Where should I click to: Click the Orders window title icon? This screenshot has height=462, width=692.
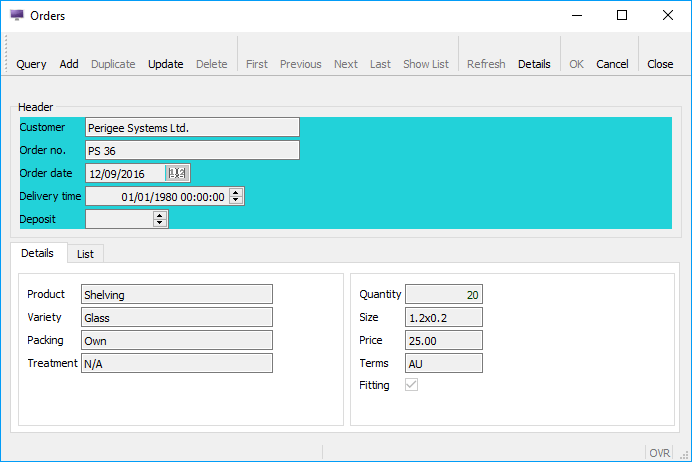point(16,15)
